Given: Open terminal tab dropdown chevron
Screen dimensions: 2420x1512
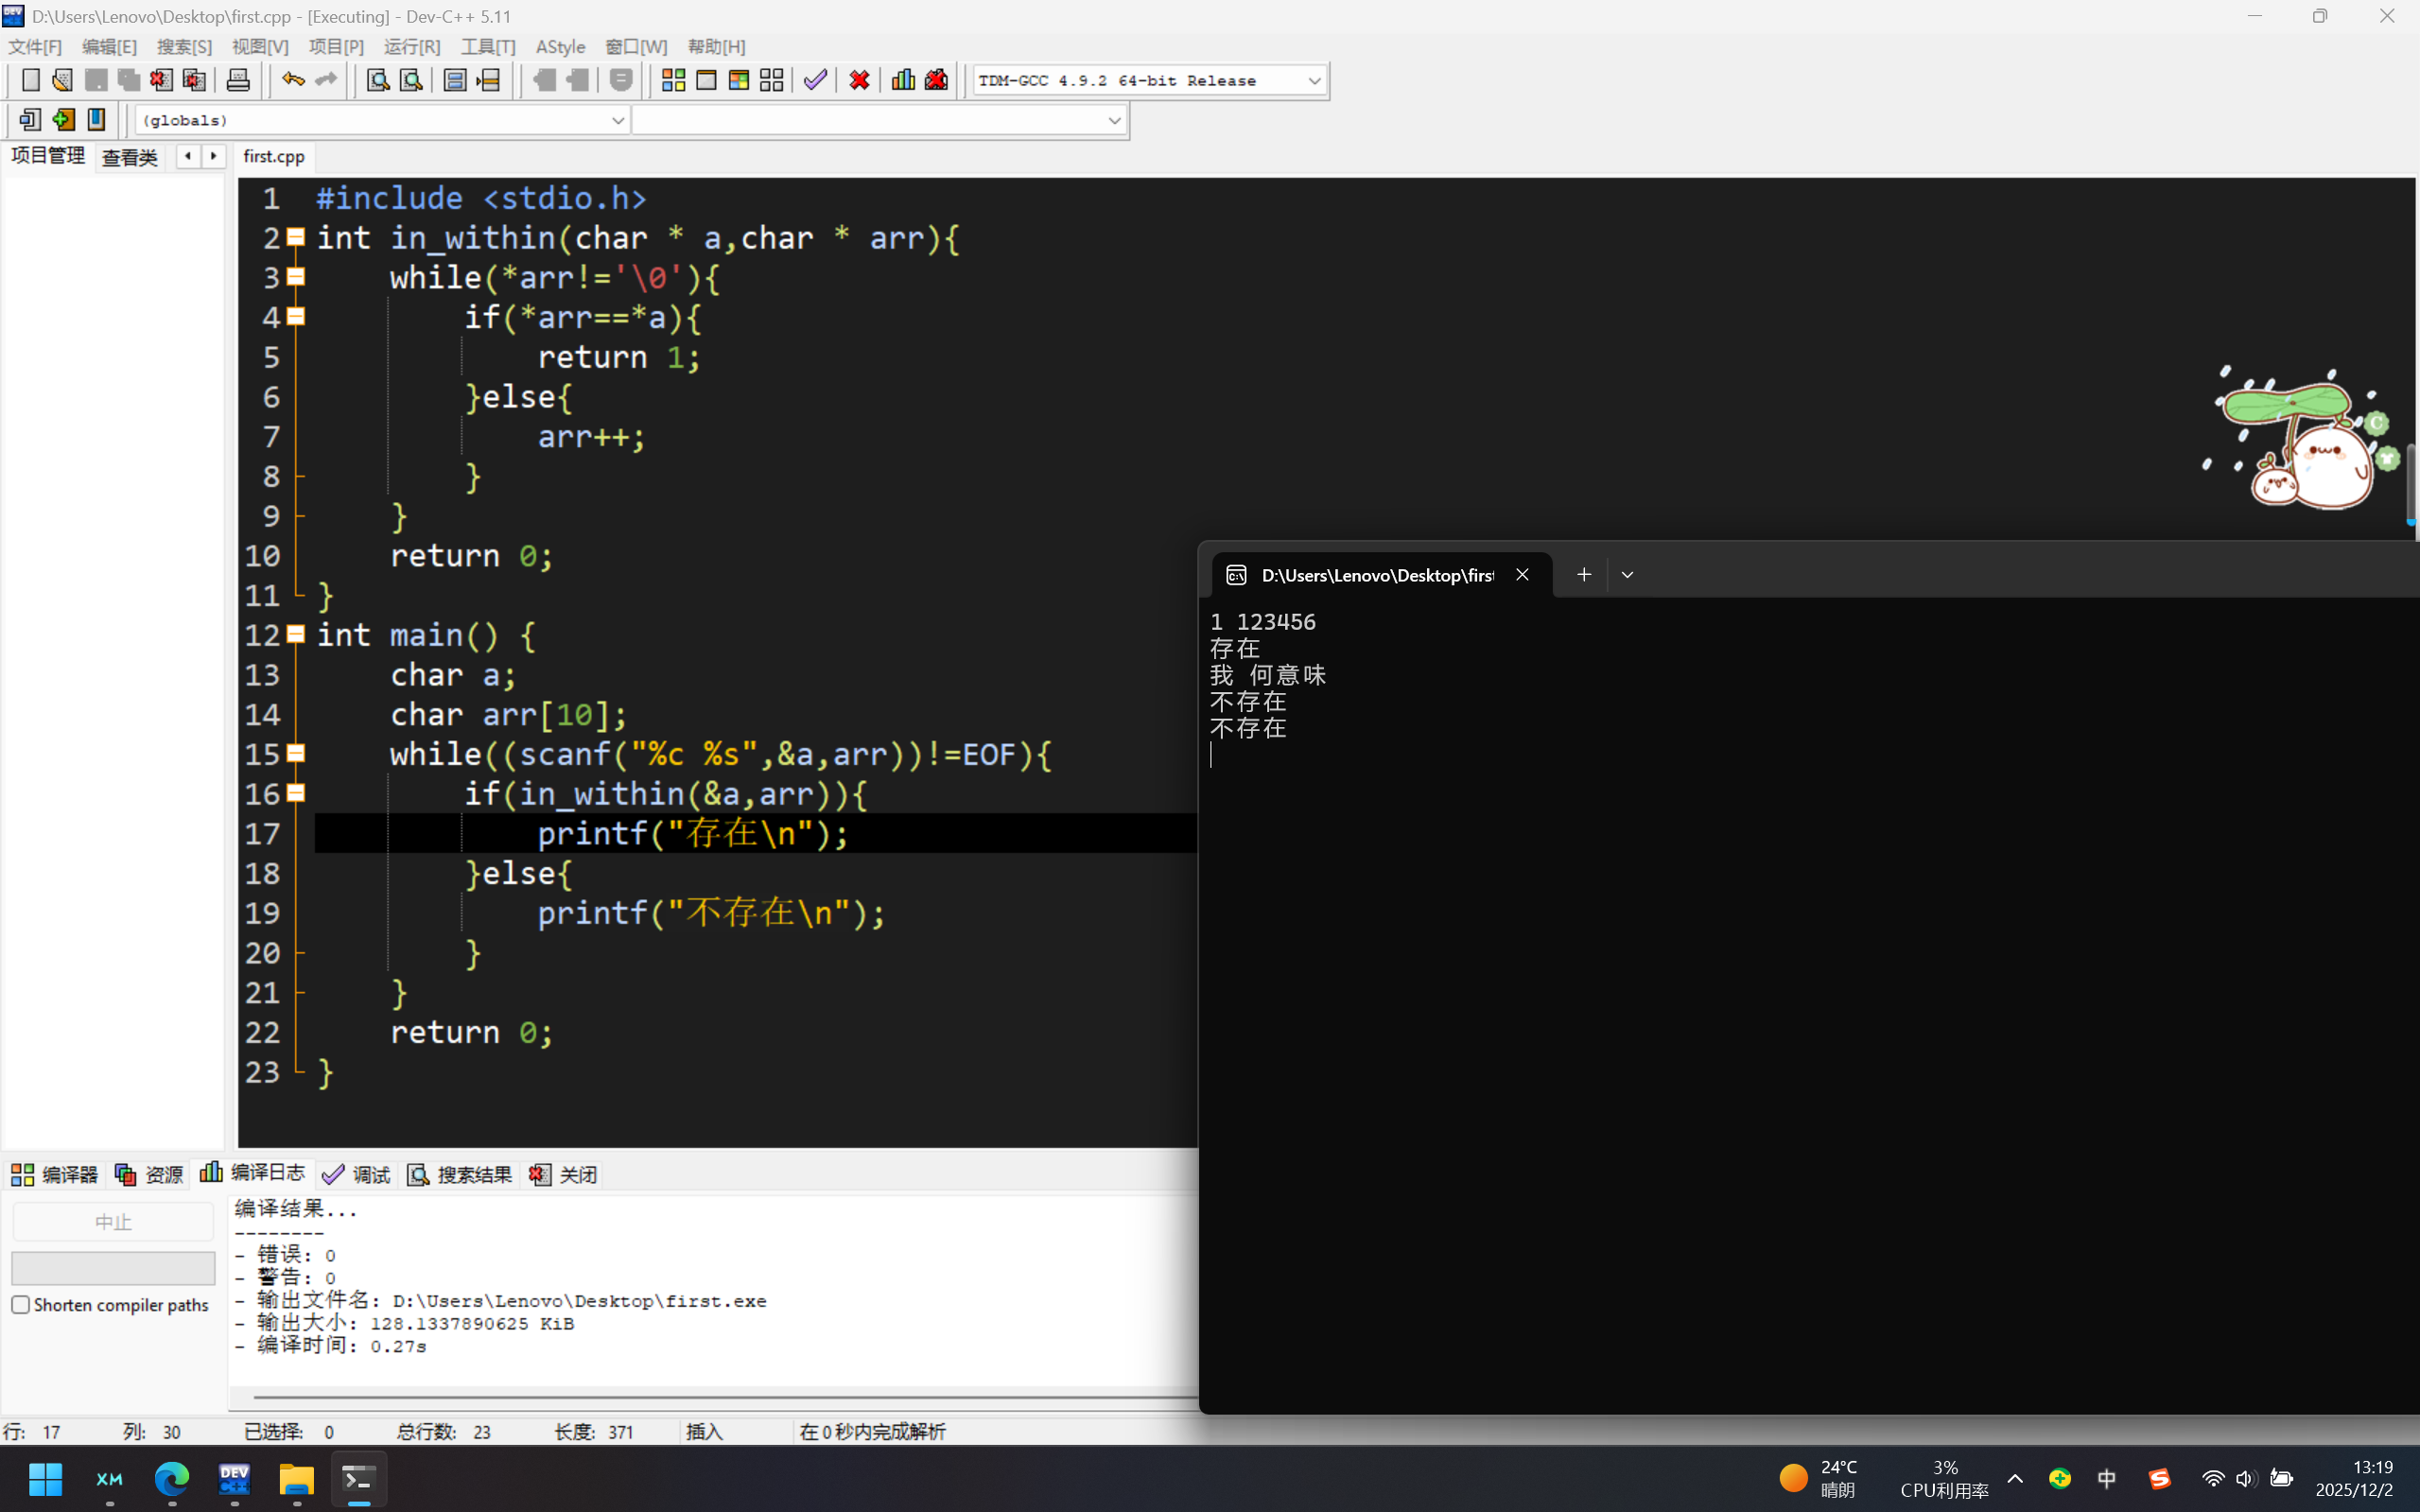Looking at the screenshot, I should pos(1627,575).
